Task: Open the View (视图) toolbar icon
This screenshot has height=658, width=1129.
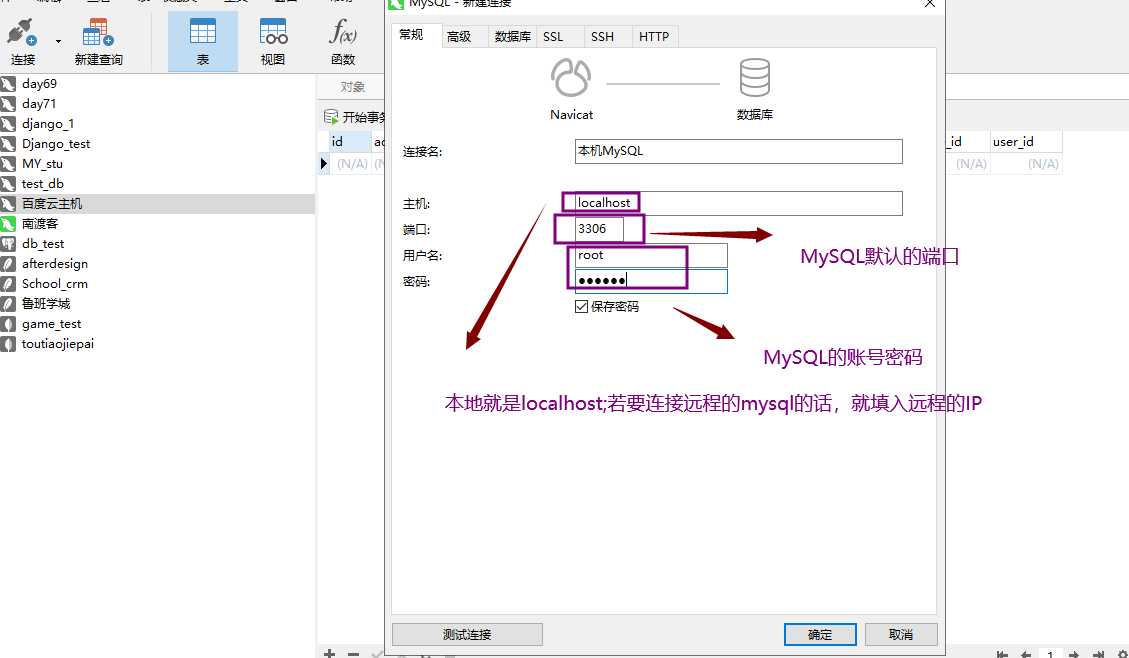Action: [273, 32]
